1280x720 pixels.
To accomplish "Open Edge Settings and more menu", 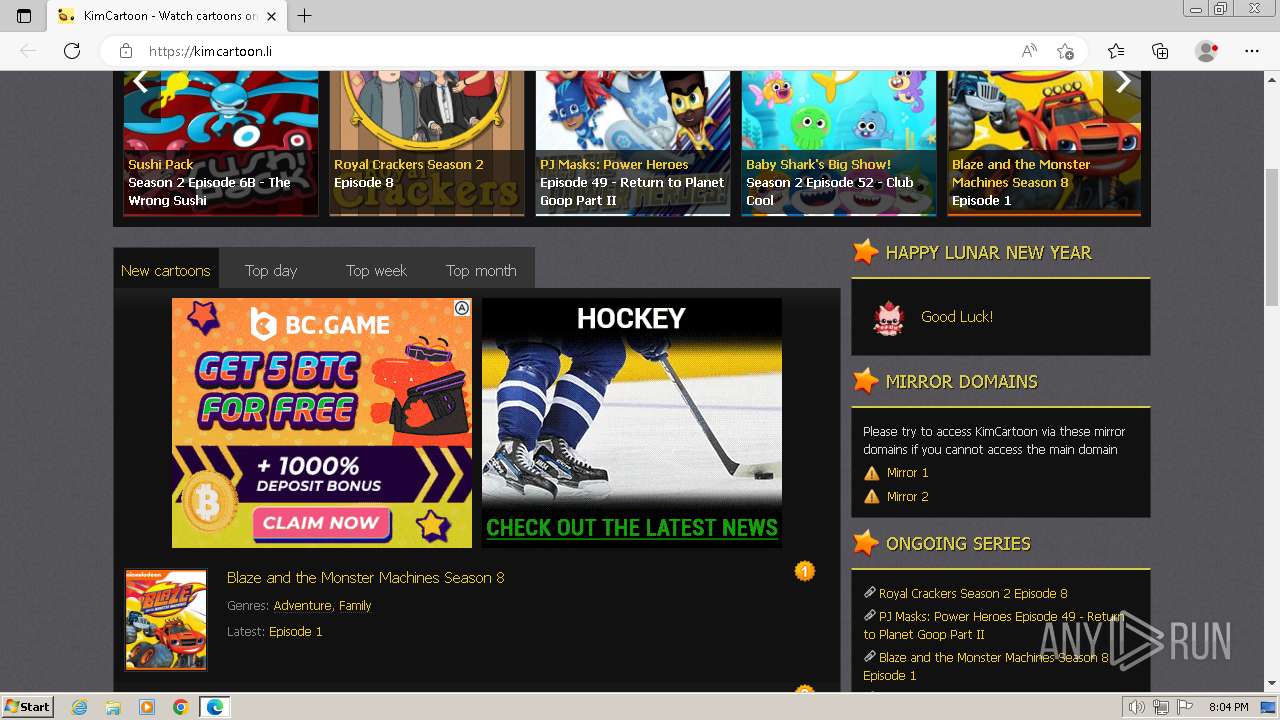I will coord(1252,51).
